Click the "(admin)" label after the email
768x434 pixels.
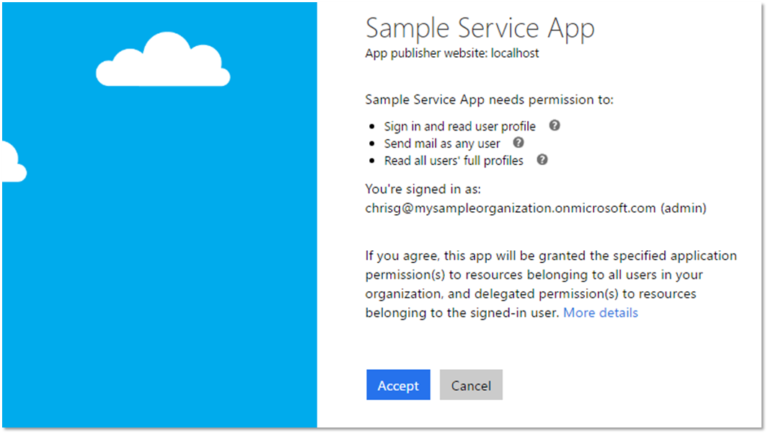click(683, 208)
